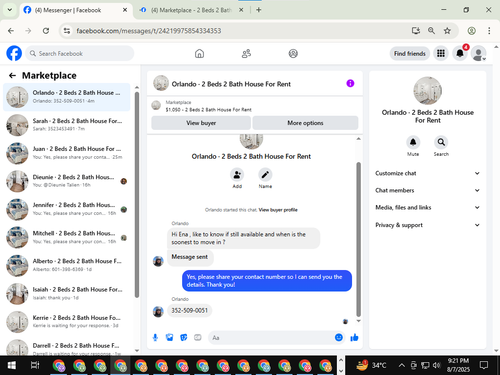500x375 pixels.
Task: Click the browser reload icon
Action: tap(46, 31)
